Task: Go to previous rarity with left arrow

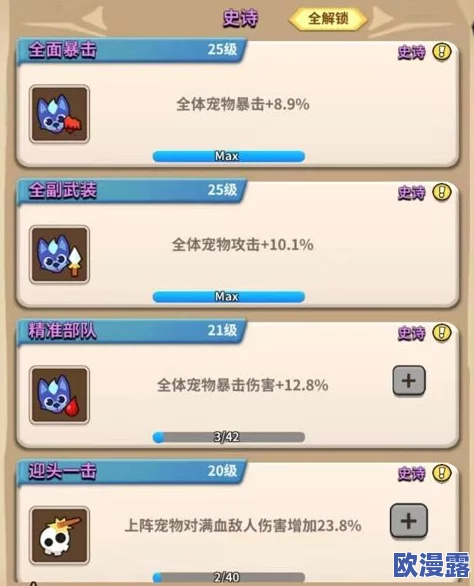Action: click(95, 18)
